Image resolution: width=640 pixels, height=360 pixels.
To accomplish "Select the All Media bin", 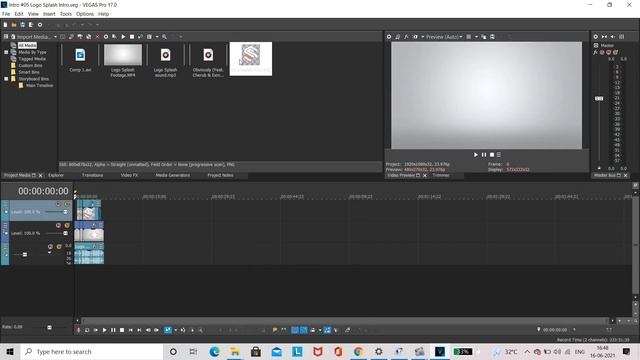I will pos(27,45).
